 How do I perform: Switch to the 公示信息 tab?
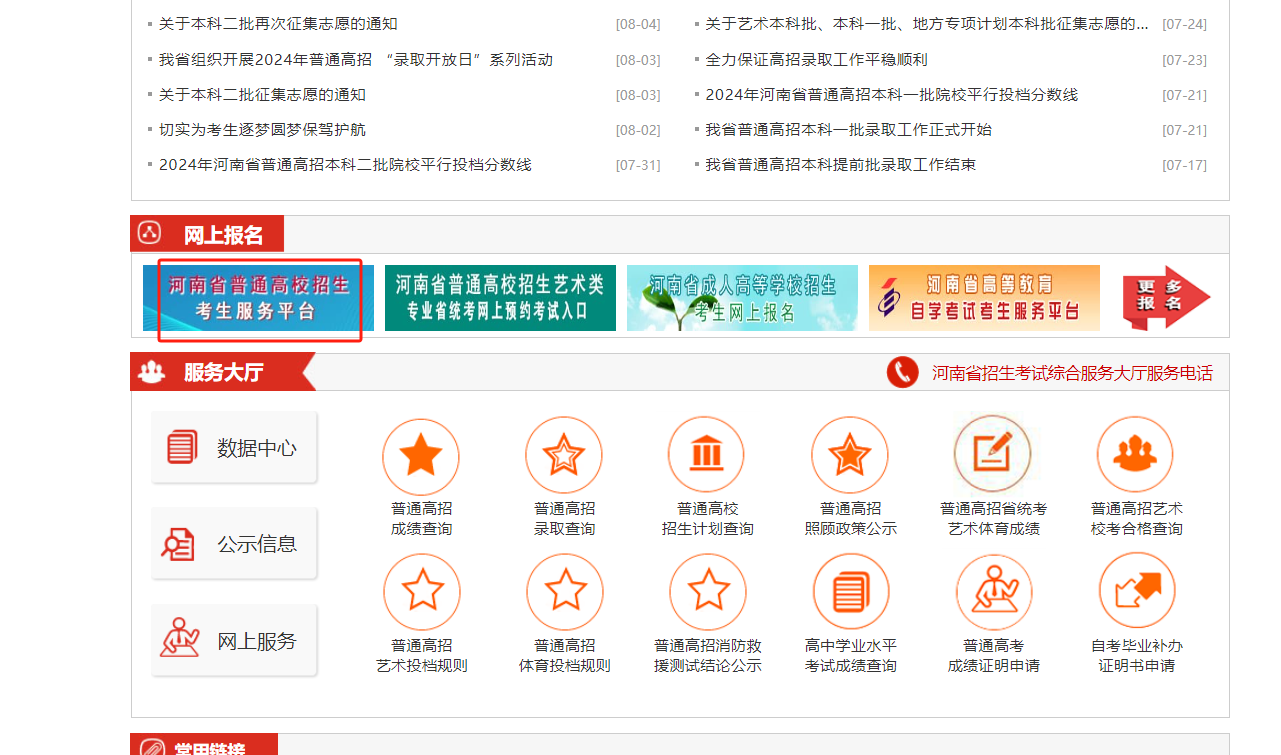(x=234, y=545)
